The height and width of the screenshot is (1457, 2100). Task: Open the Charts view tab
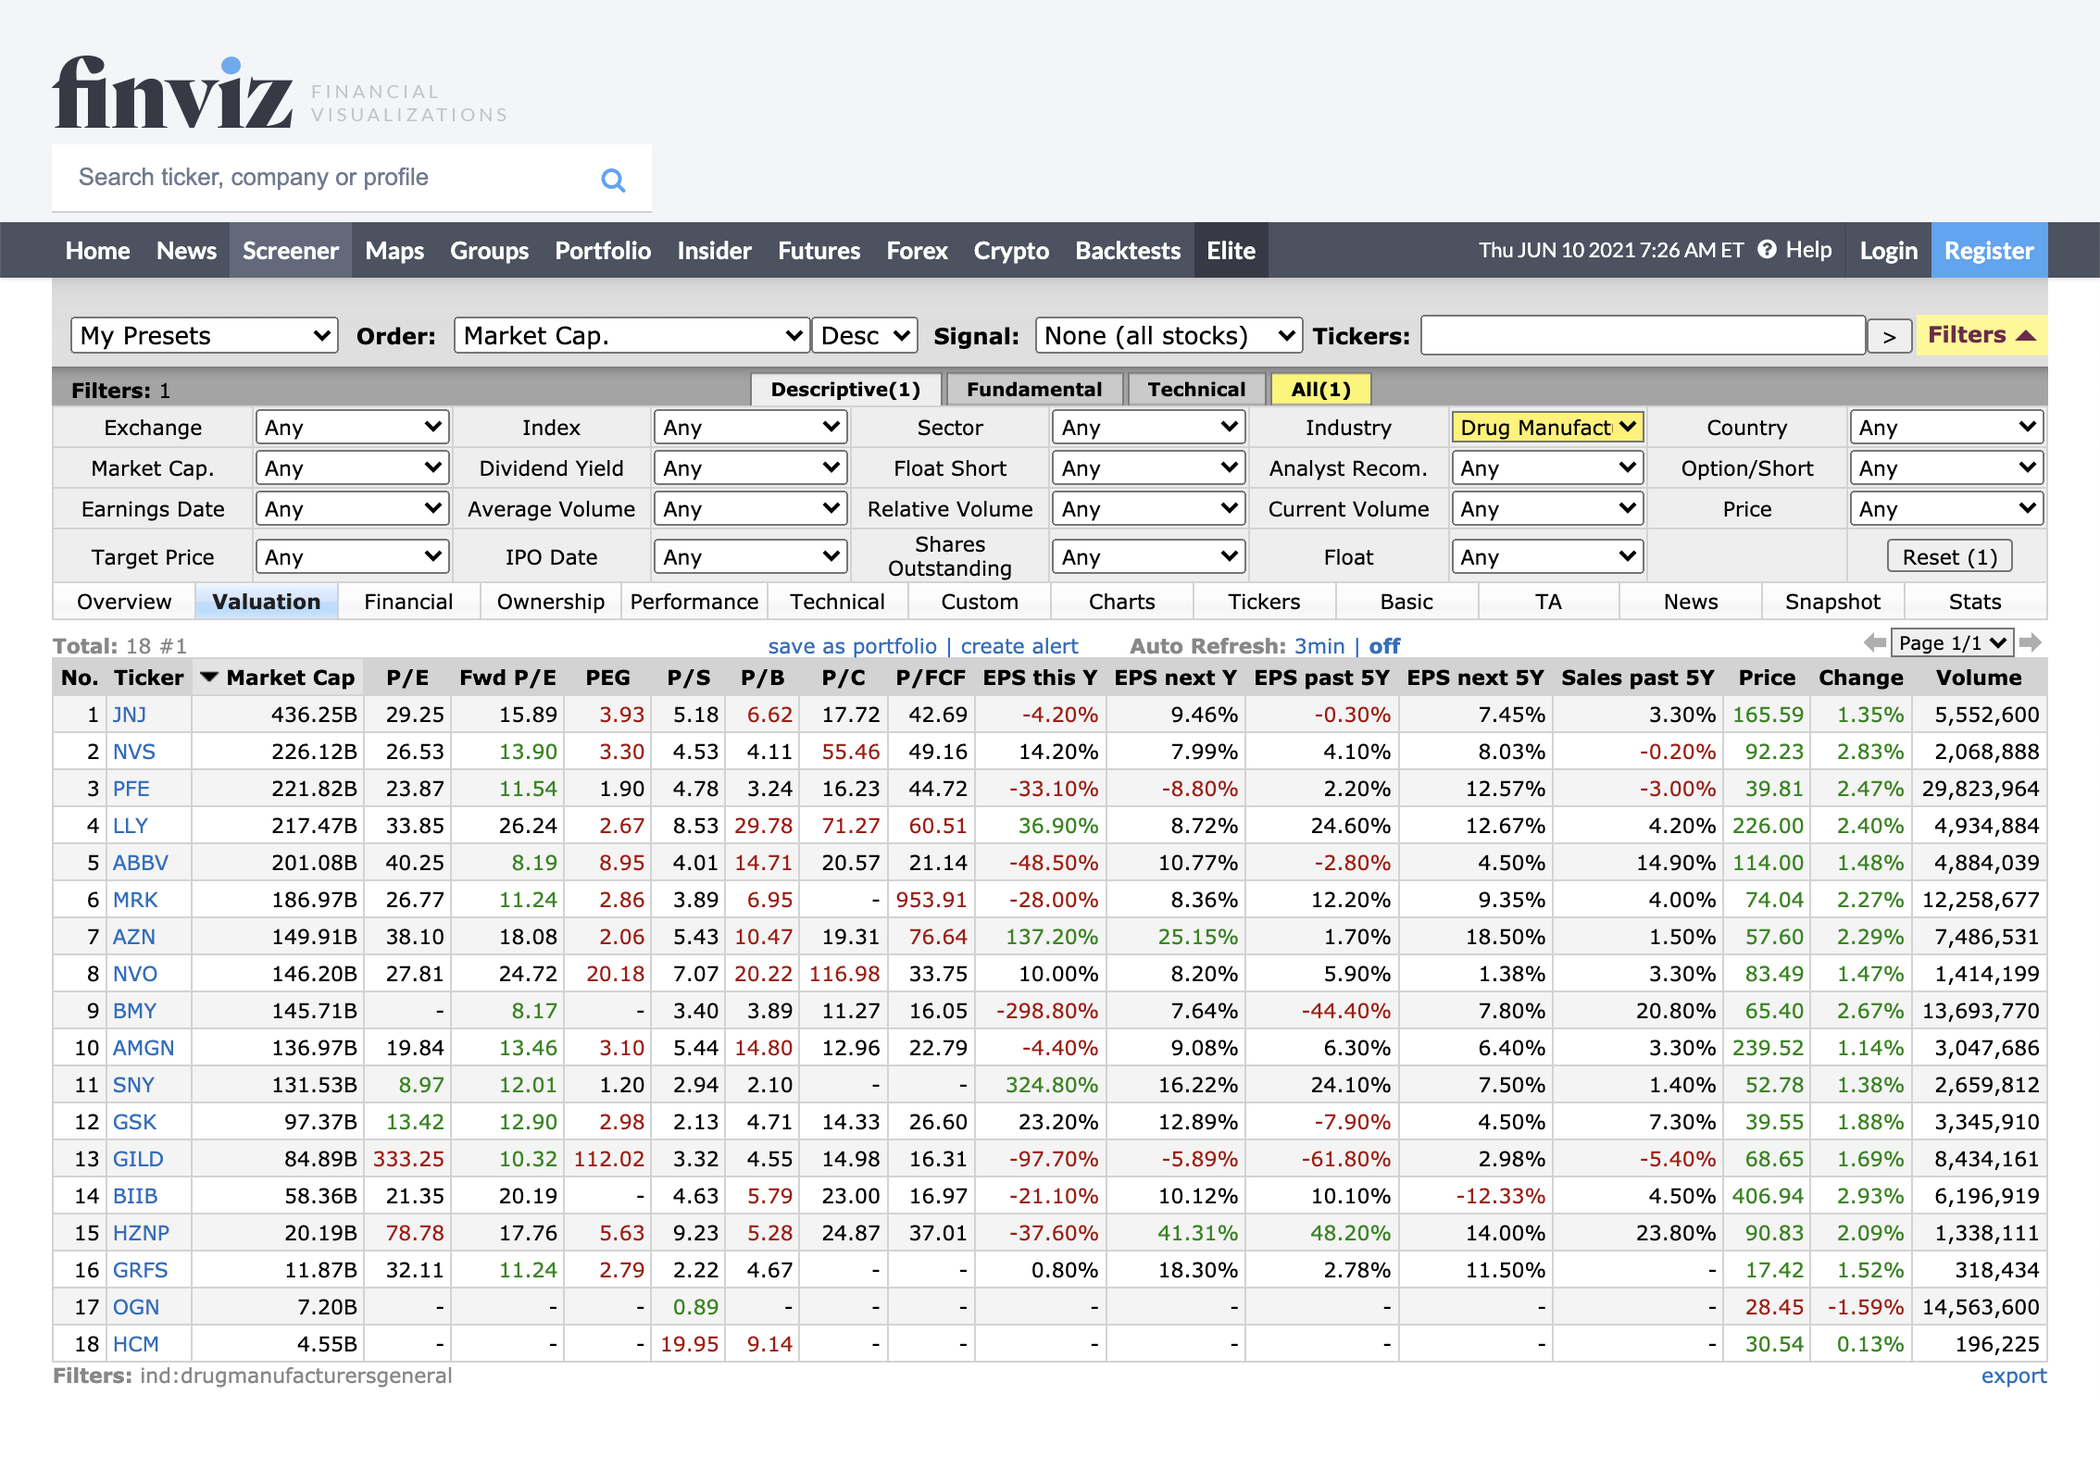1121,601
